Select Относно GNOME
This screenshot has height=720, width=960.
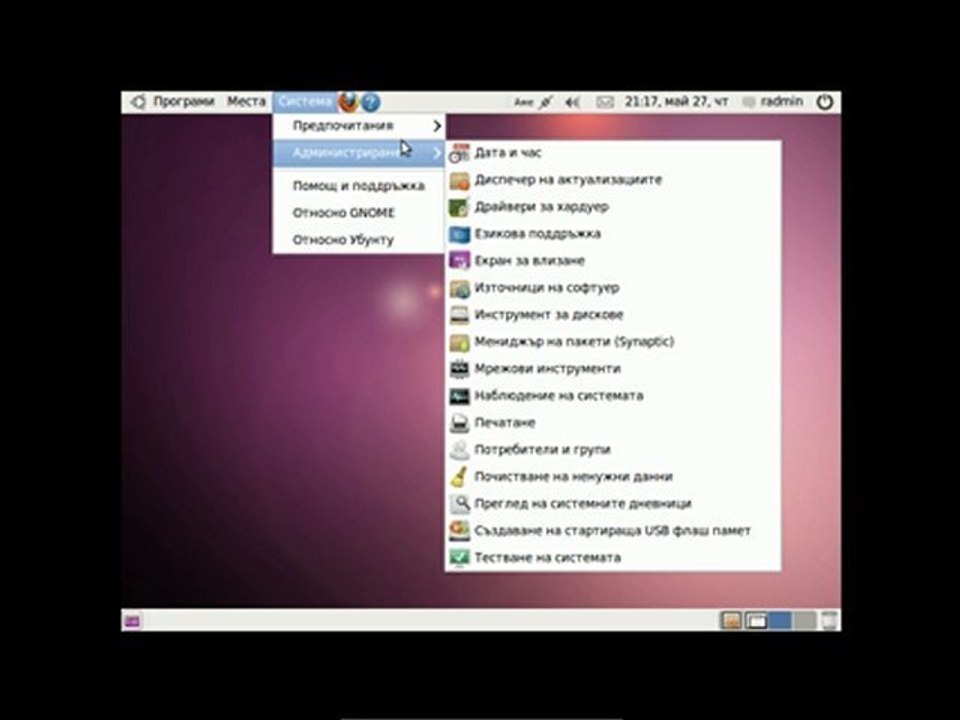pos(359,213)
